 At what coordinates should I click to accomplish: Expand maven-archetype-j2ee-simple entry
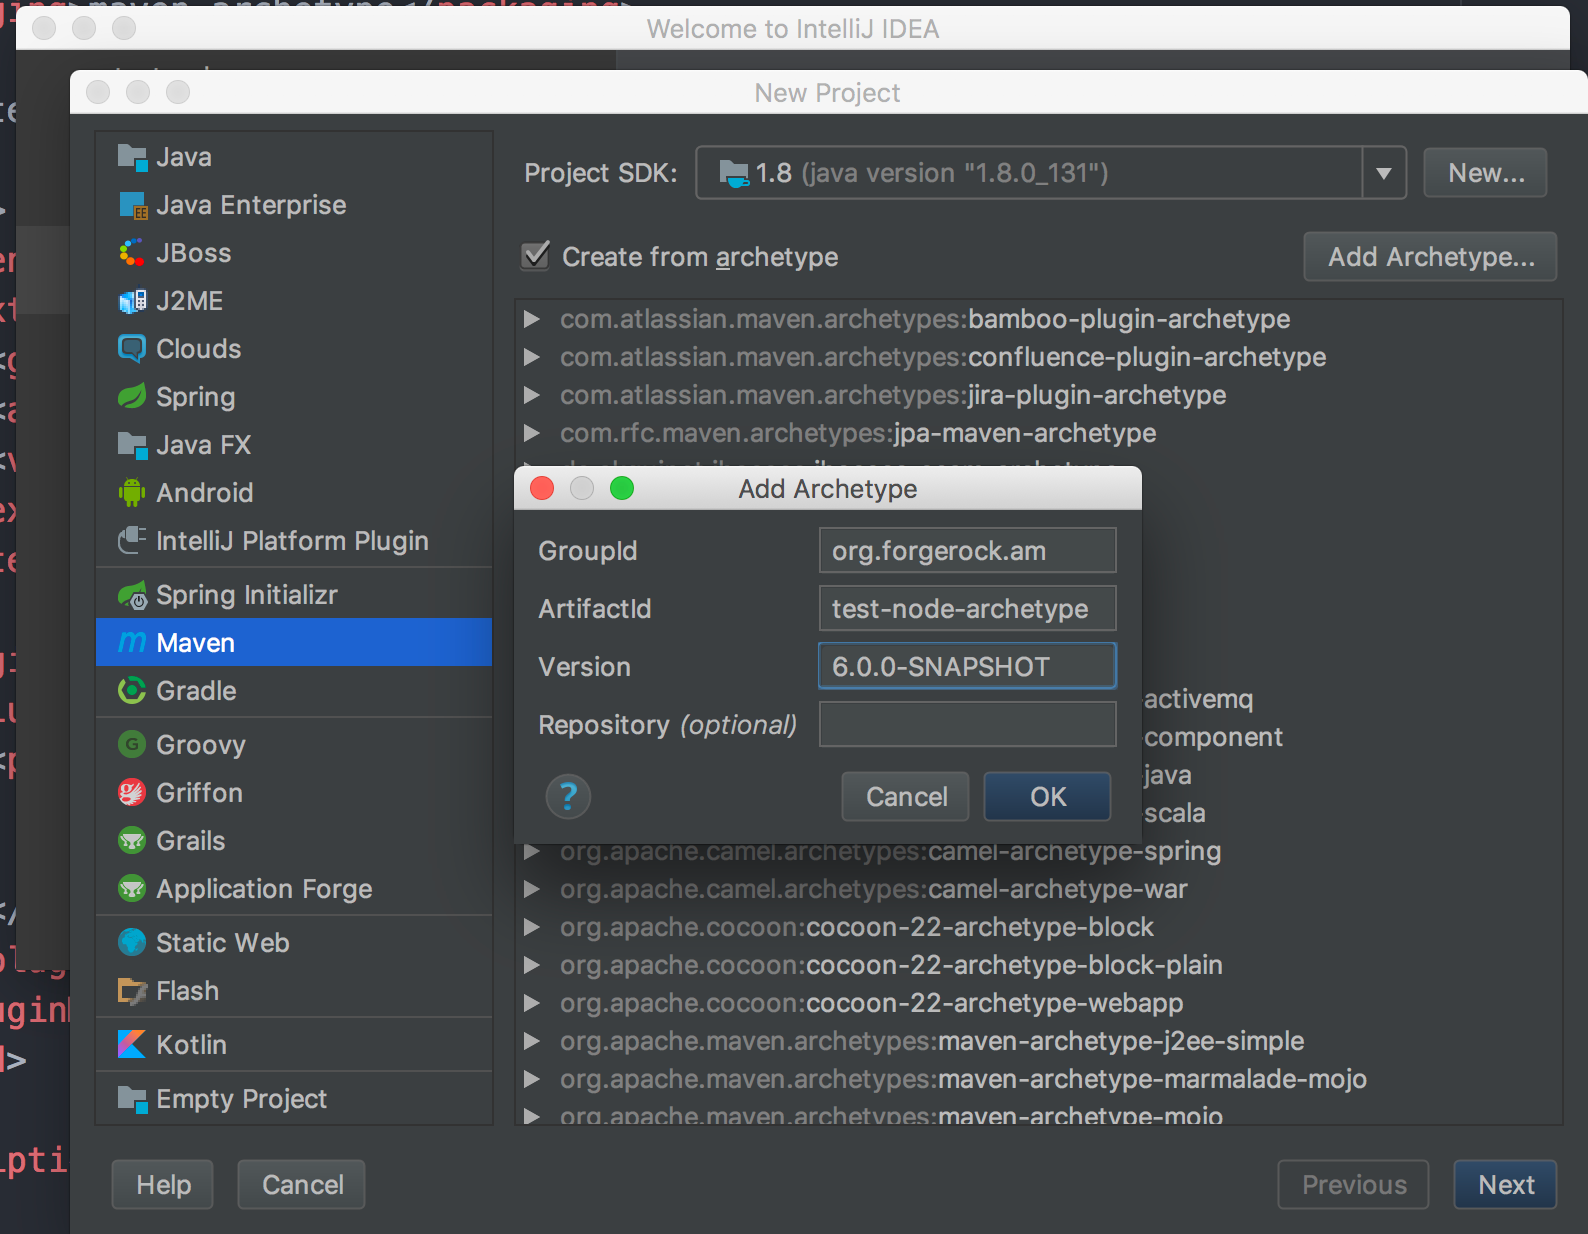click(x=532, y=1041)
